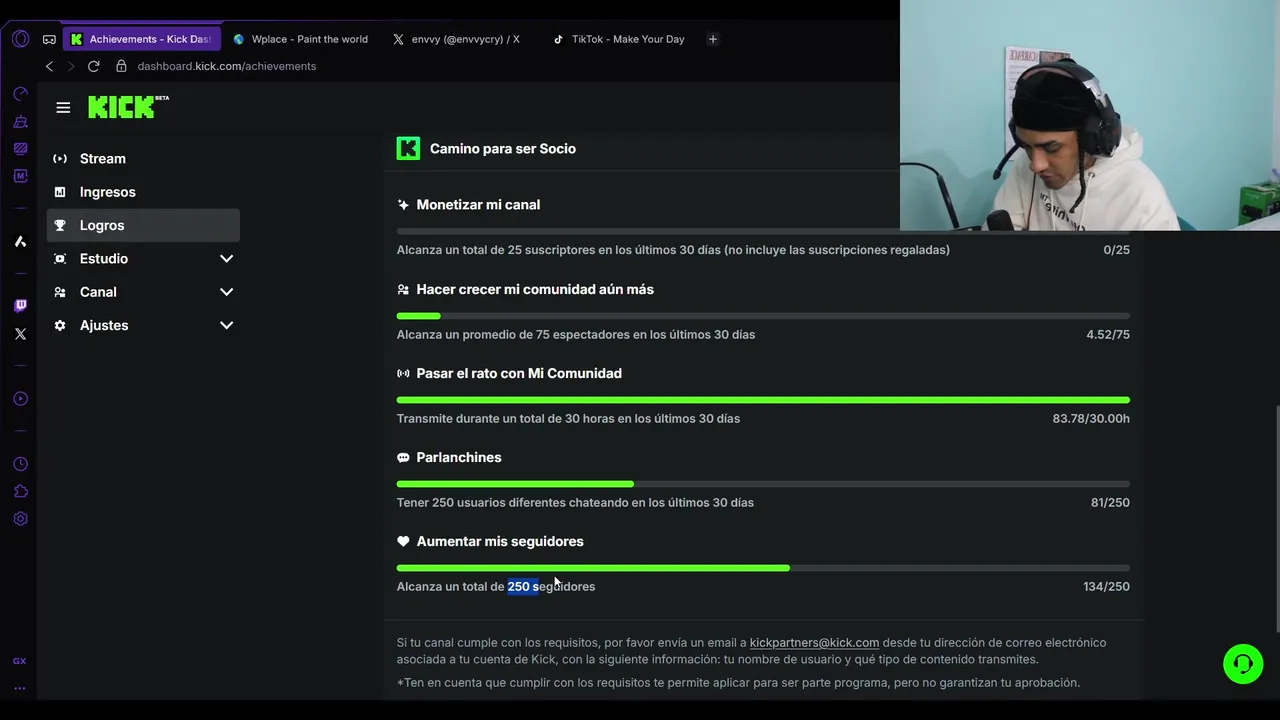Click the 4.52/75 viewers value
This screenshot has width=1280, height=720.
point(1108,335)
